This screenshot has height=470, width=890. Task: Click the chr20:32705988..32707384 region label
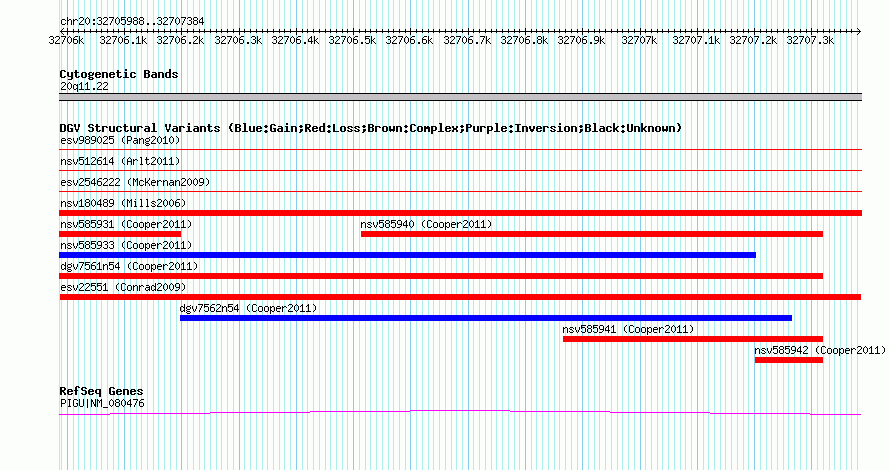pos(132,22)
